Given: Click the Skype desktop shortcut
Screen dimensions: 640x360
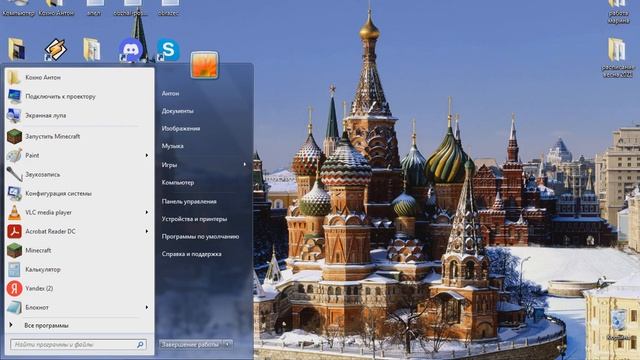Looking at the screenshot, I should pyautogui.click(x=168, y=50).
